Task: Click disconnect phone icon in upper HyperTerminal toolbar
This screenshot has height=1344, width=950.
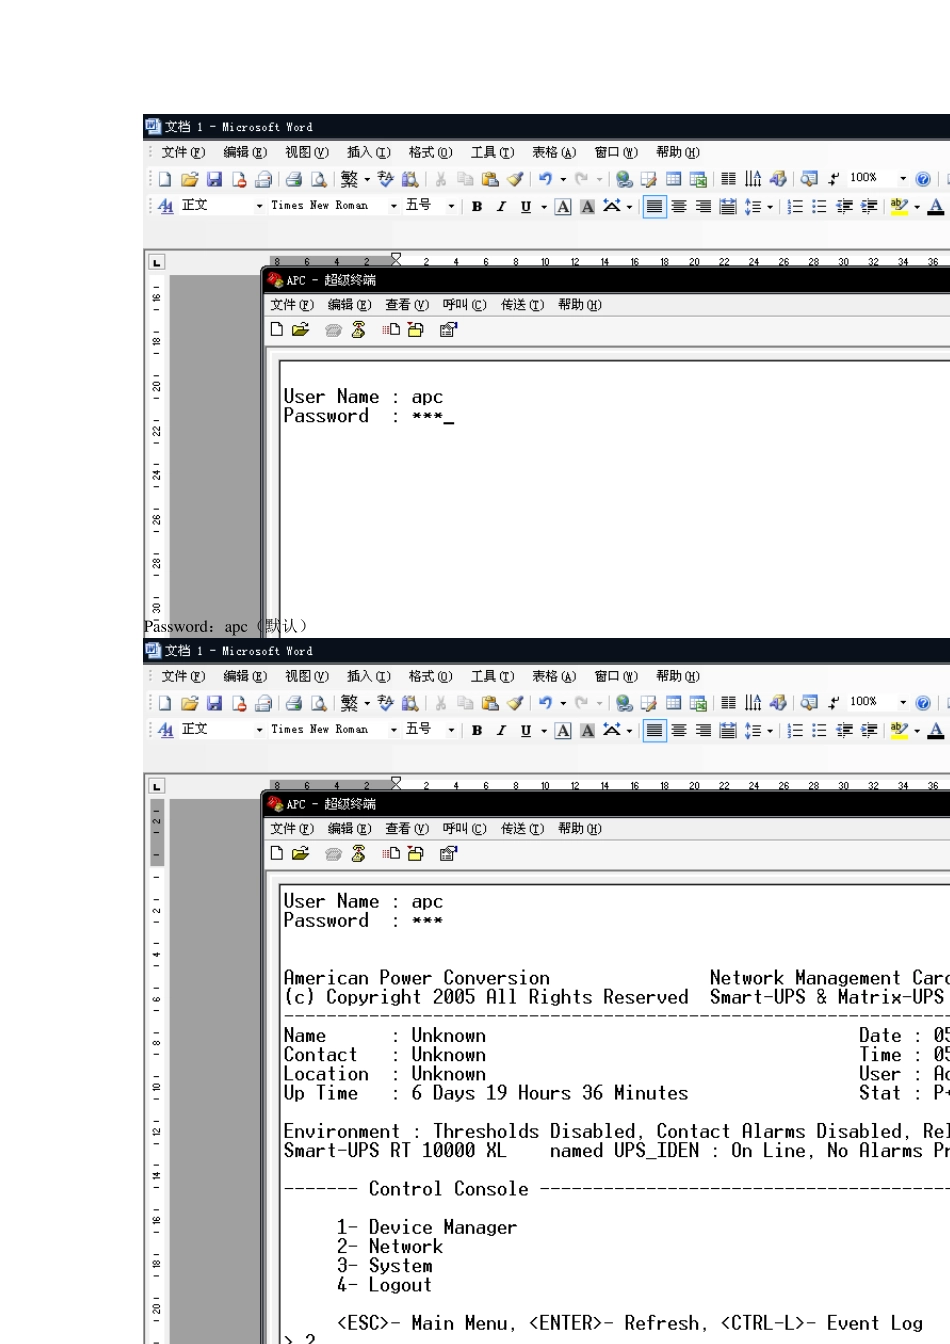Action: coord(358,329)
